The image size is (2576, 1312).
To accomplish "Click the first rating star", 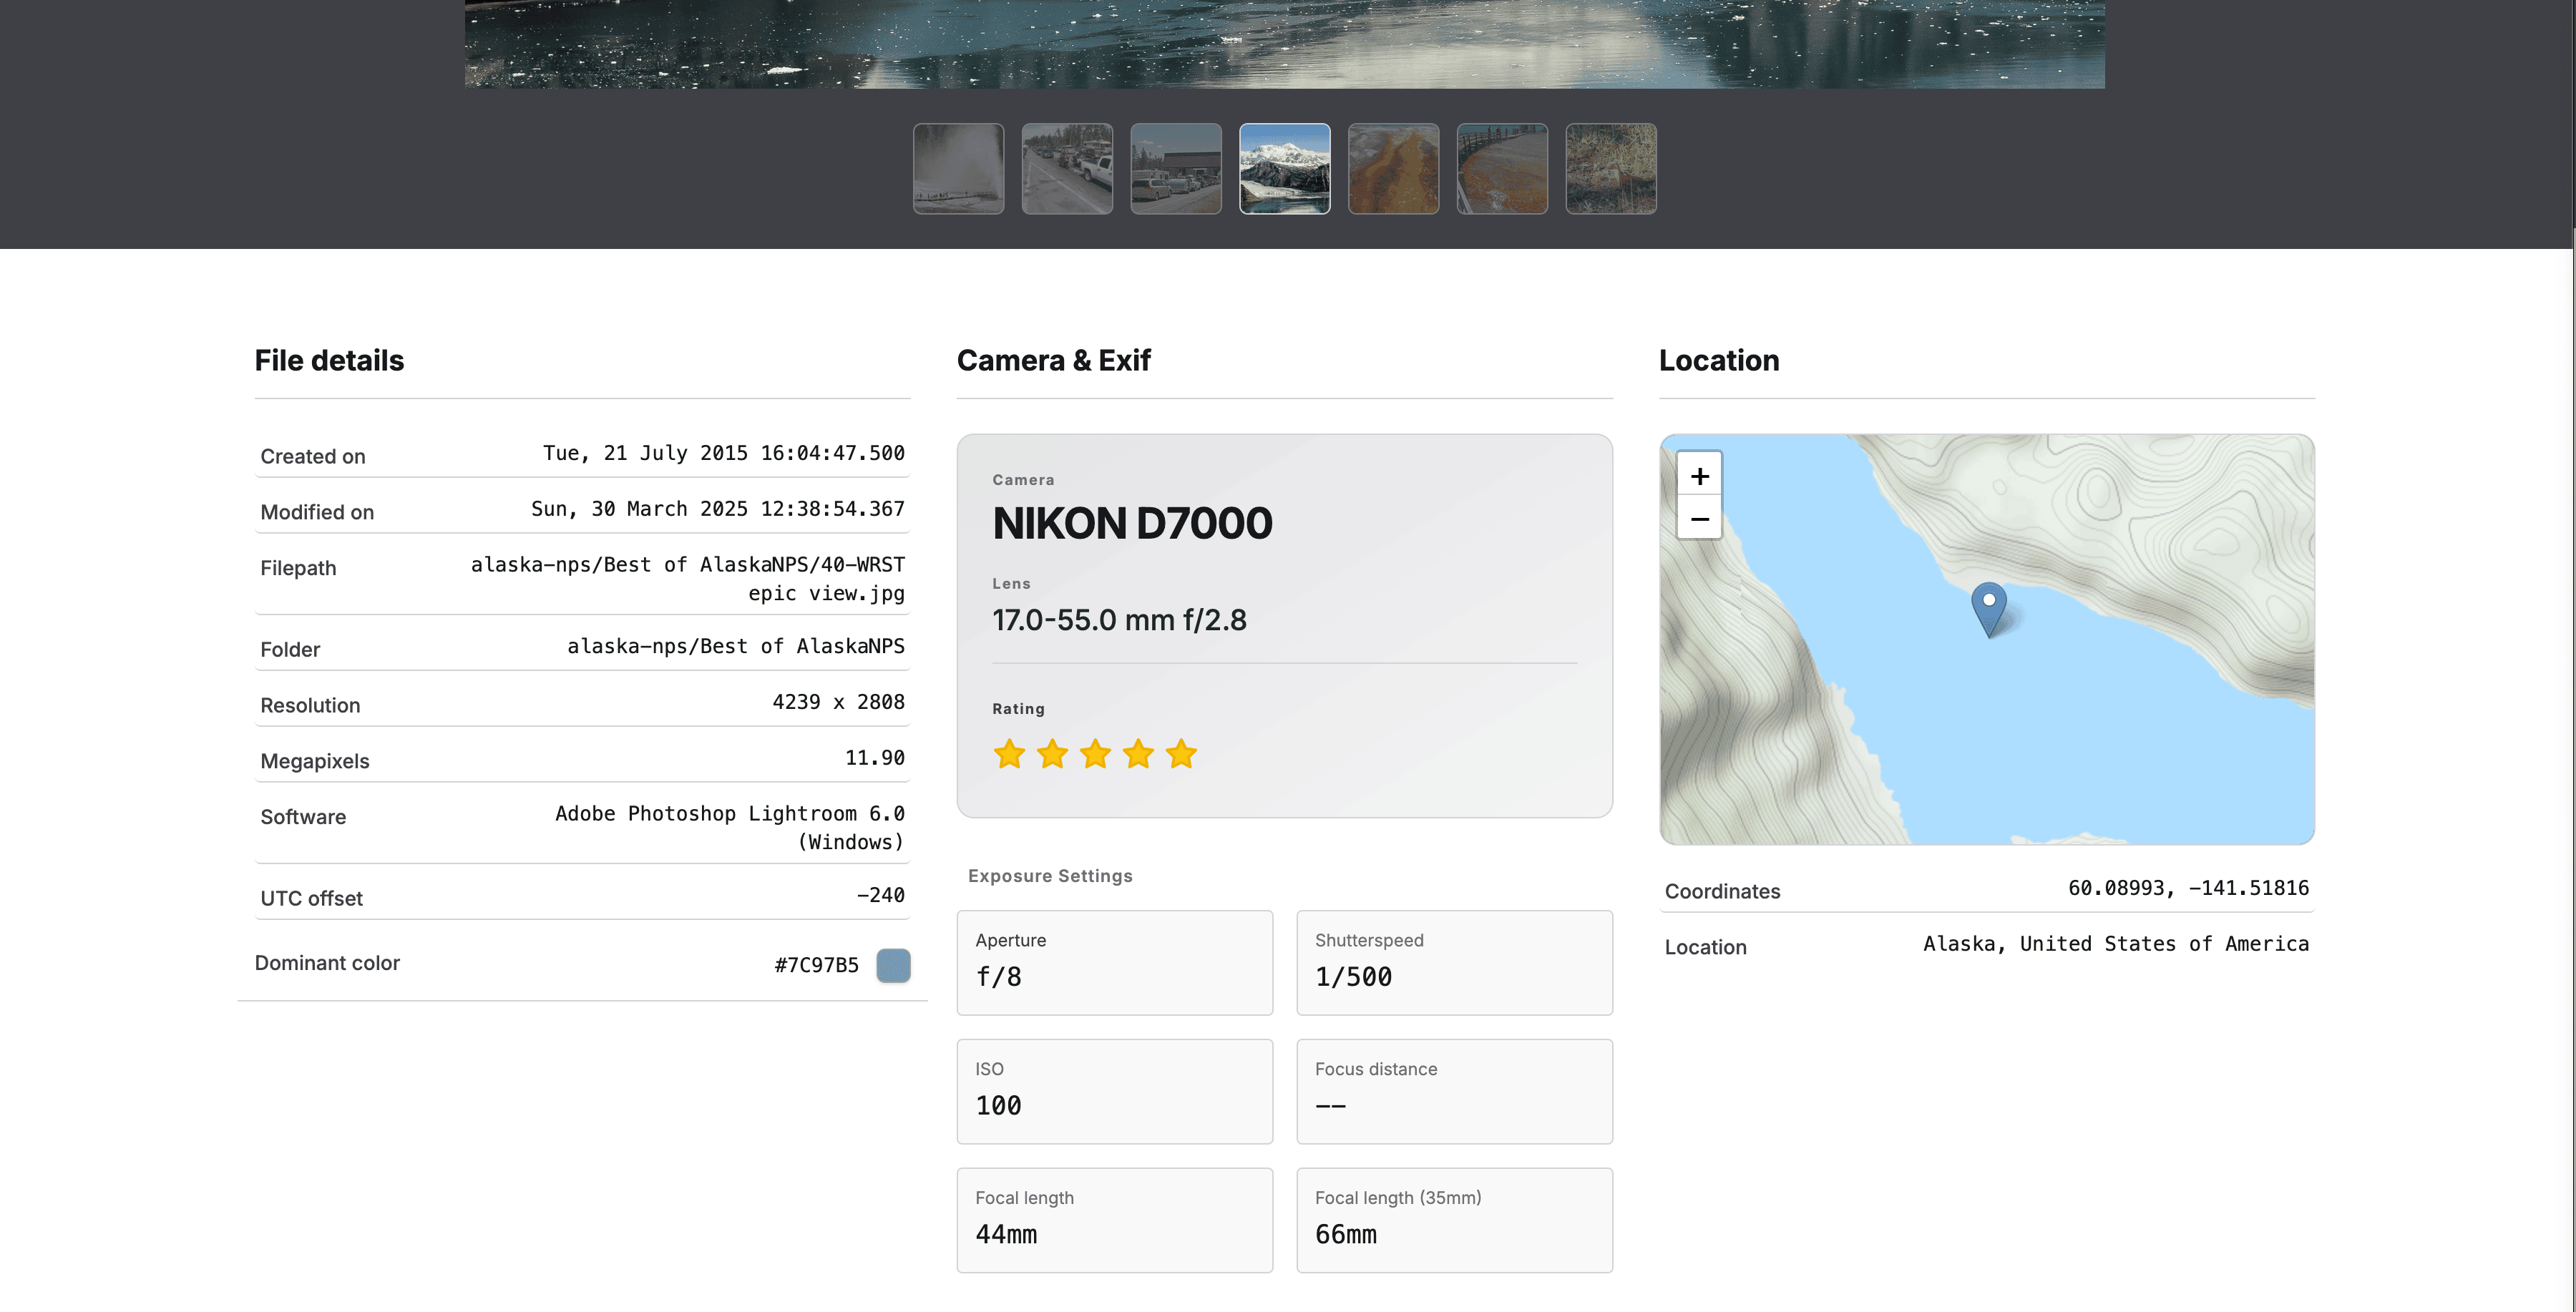I will pyautogui.click(x=1009, y=754).
